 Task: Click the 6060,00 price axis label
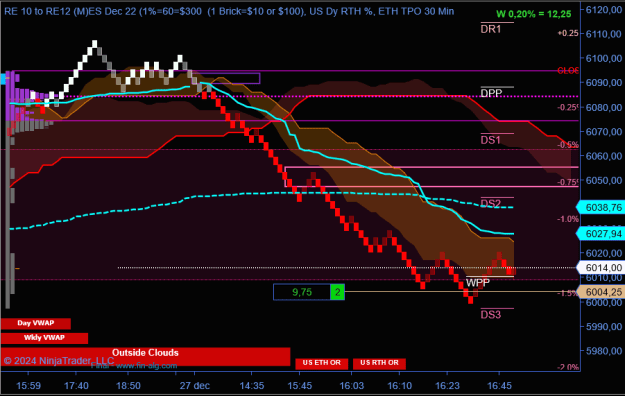click(x=603, y=156)
